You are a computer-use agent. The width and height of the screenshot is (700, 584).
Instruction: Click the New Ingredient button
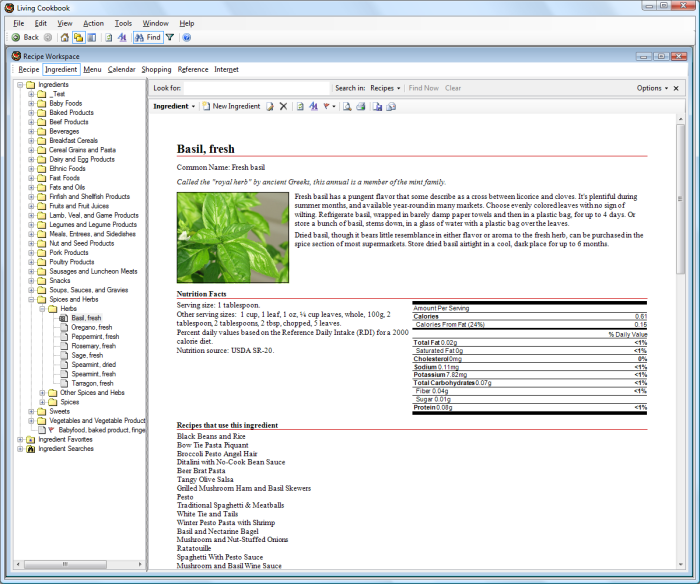[231, 106]
